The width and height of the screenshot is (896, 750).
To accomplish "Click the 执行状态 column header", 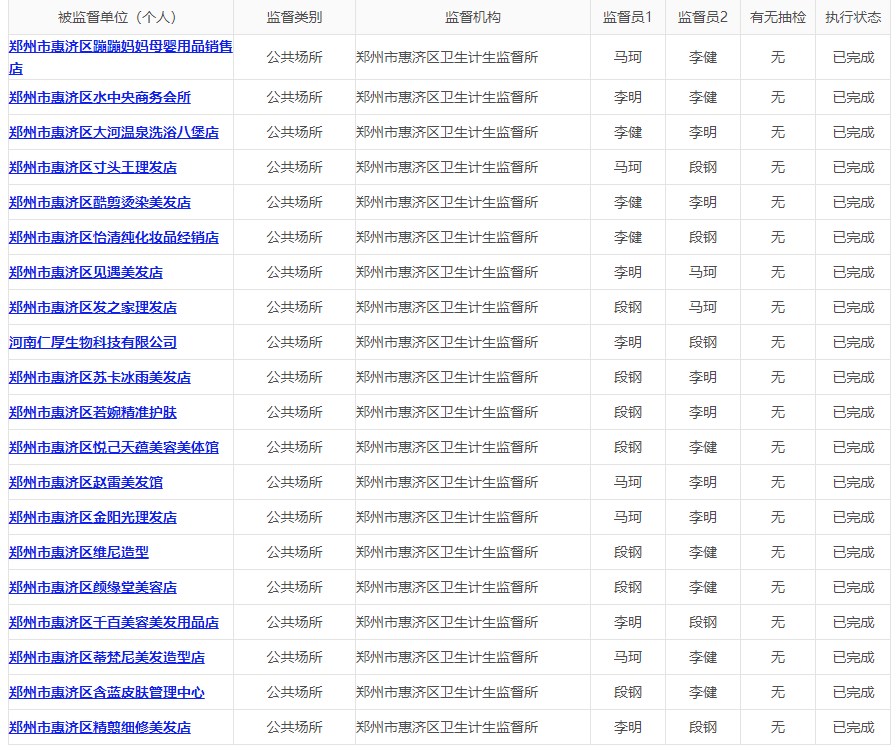I will (x=853, y=17).
